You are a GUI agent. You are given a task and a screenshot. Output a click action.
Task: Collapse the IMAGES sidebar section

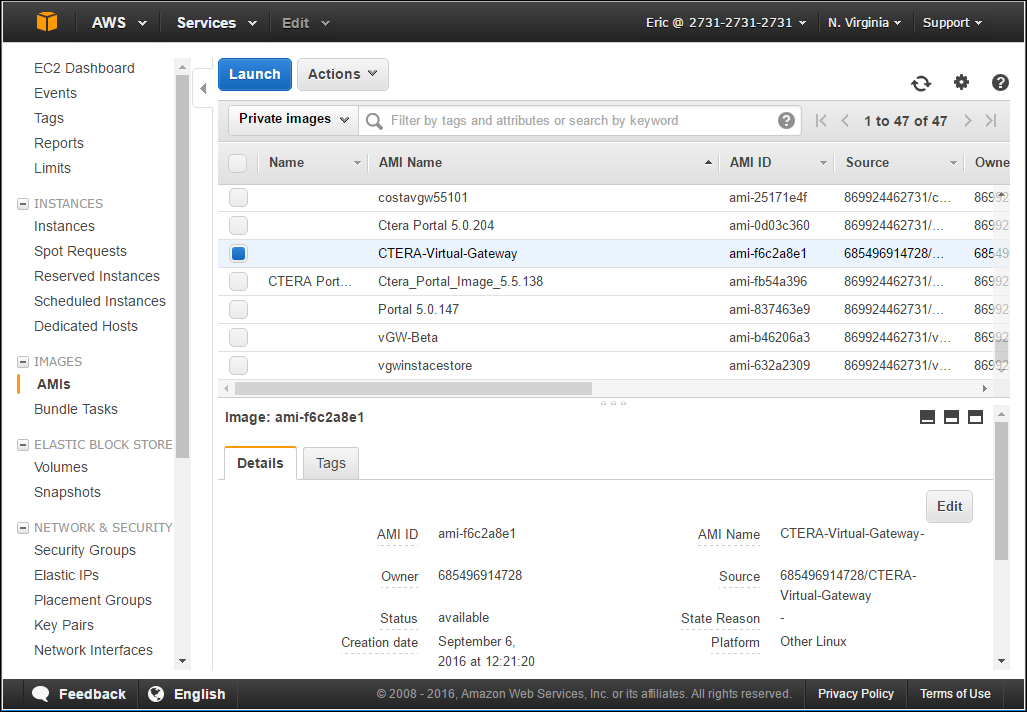pos(23,362)
